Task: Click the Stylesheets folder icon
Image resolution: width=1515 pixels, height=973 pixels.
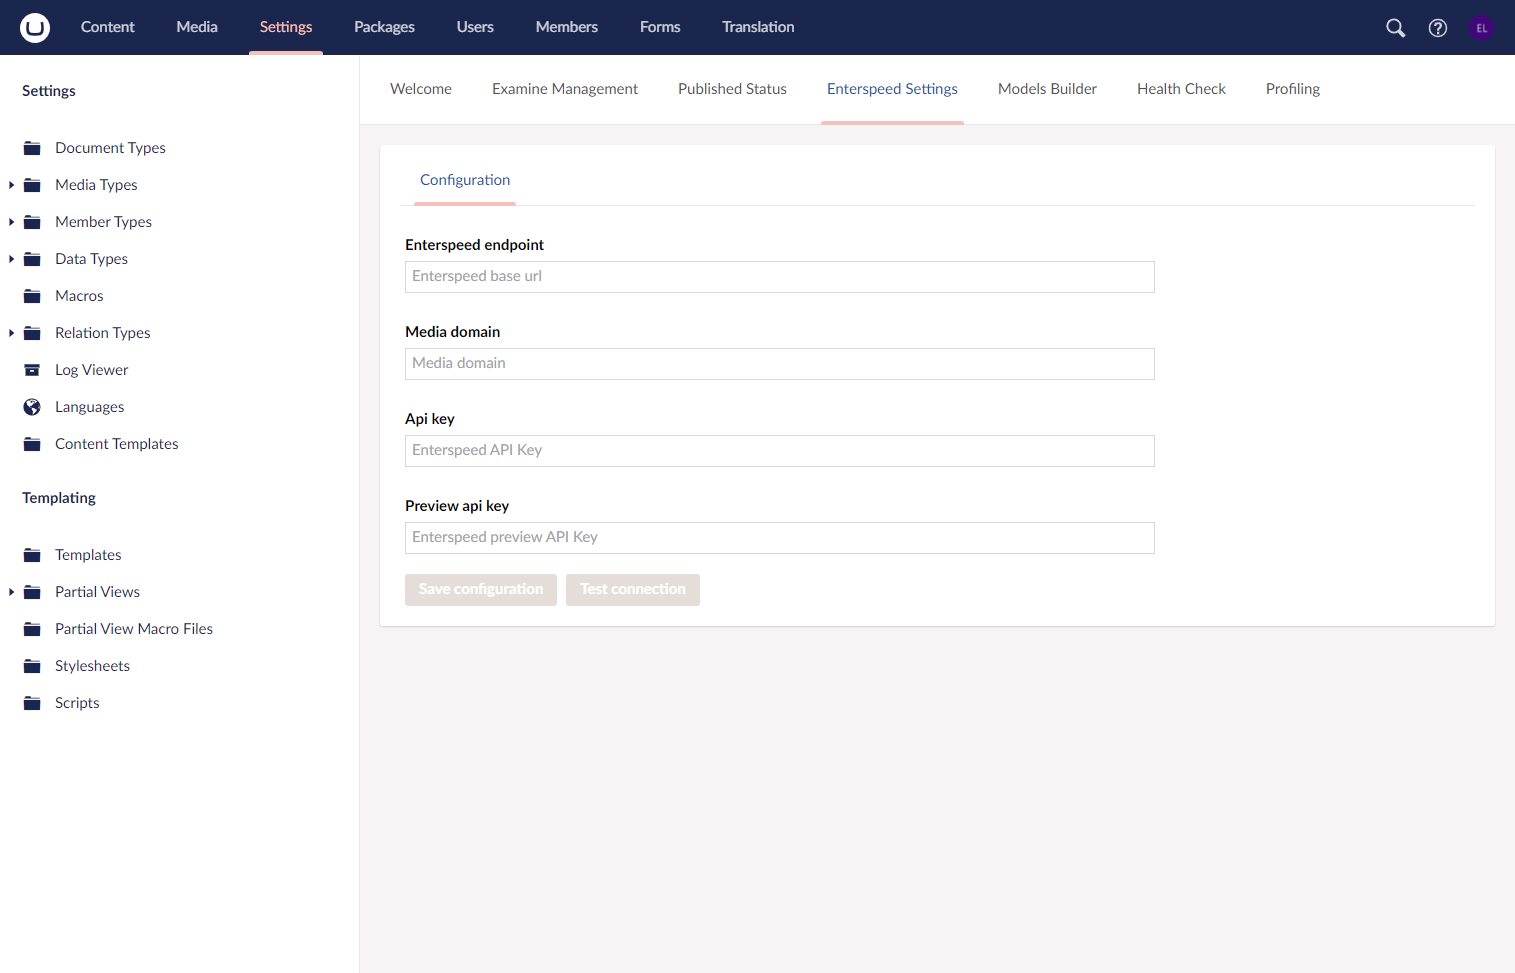Action: pos(32,666)
